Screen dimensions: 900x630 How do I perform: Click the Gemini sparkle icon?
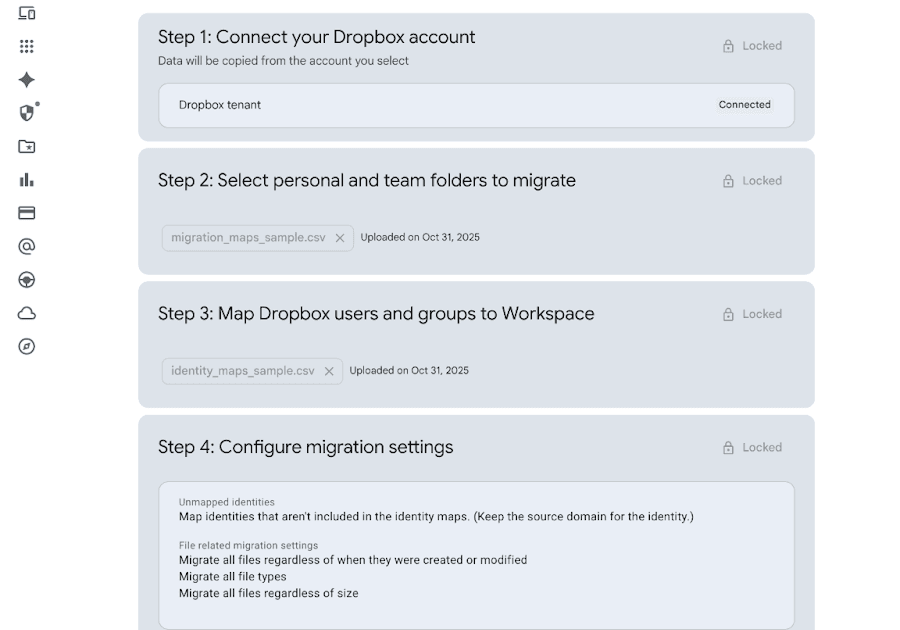click(27, 80)
